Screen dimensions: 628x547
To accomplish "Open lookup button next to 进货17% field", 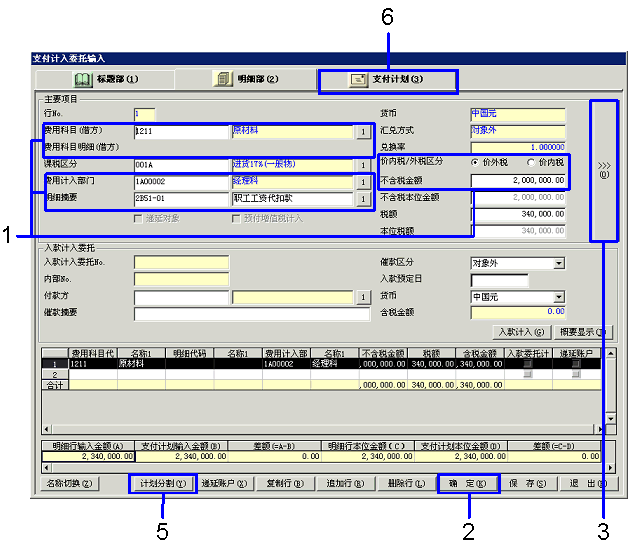I will click(363, 165).
